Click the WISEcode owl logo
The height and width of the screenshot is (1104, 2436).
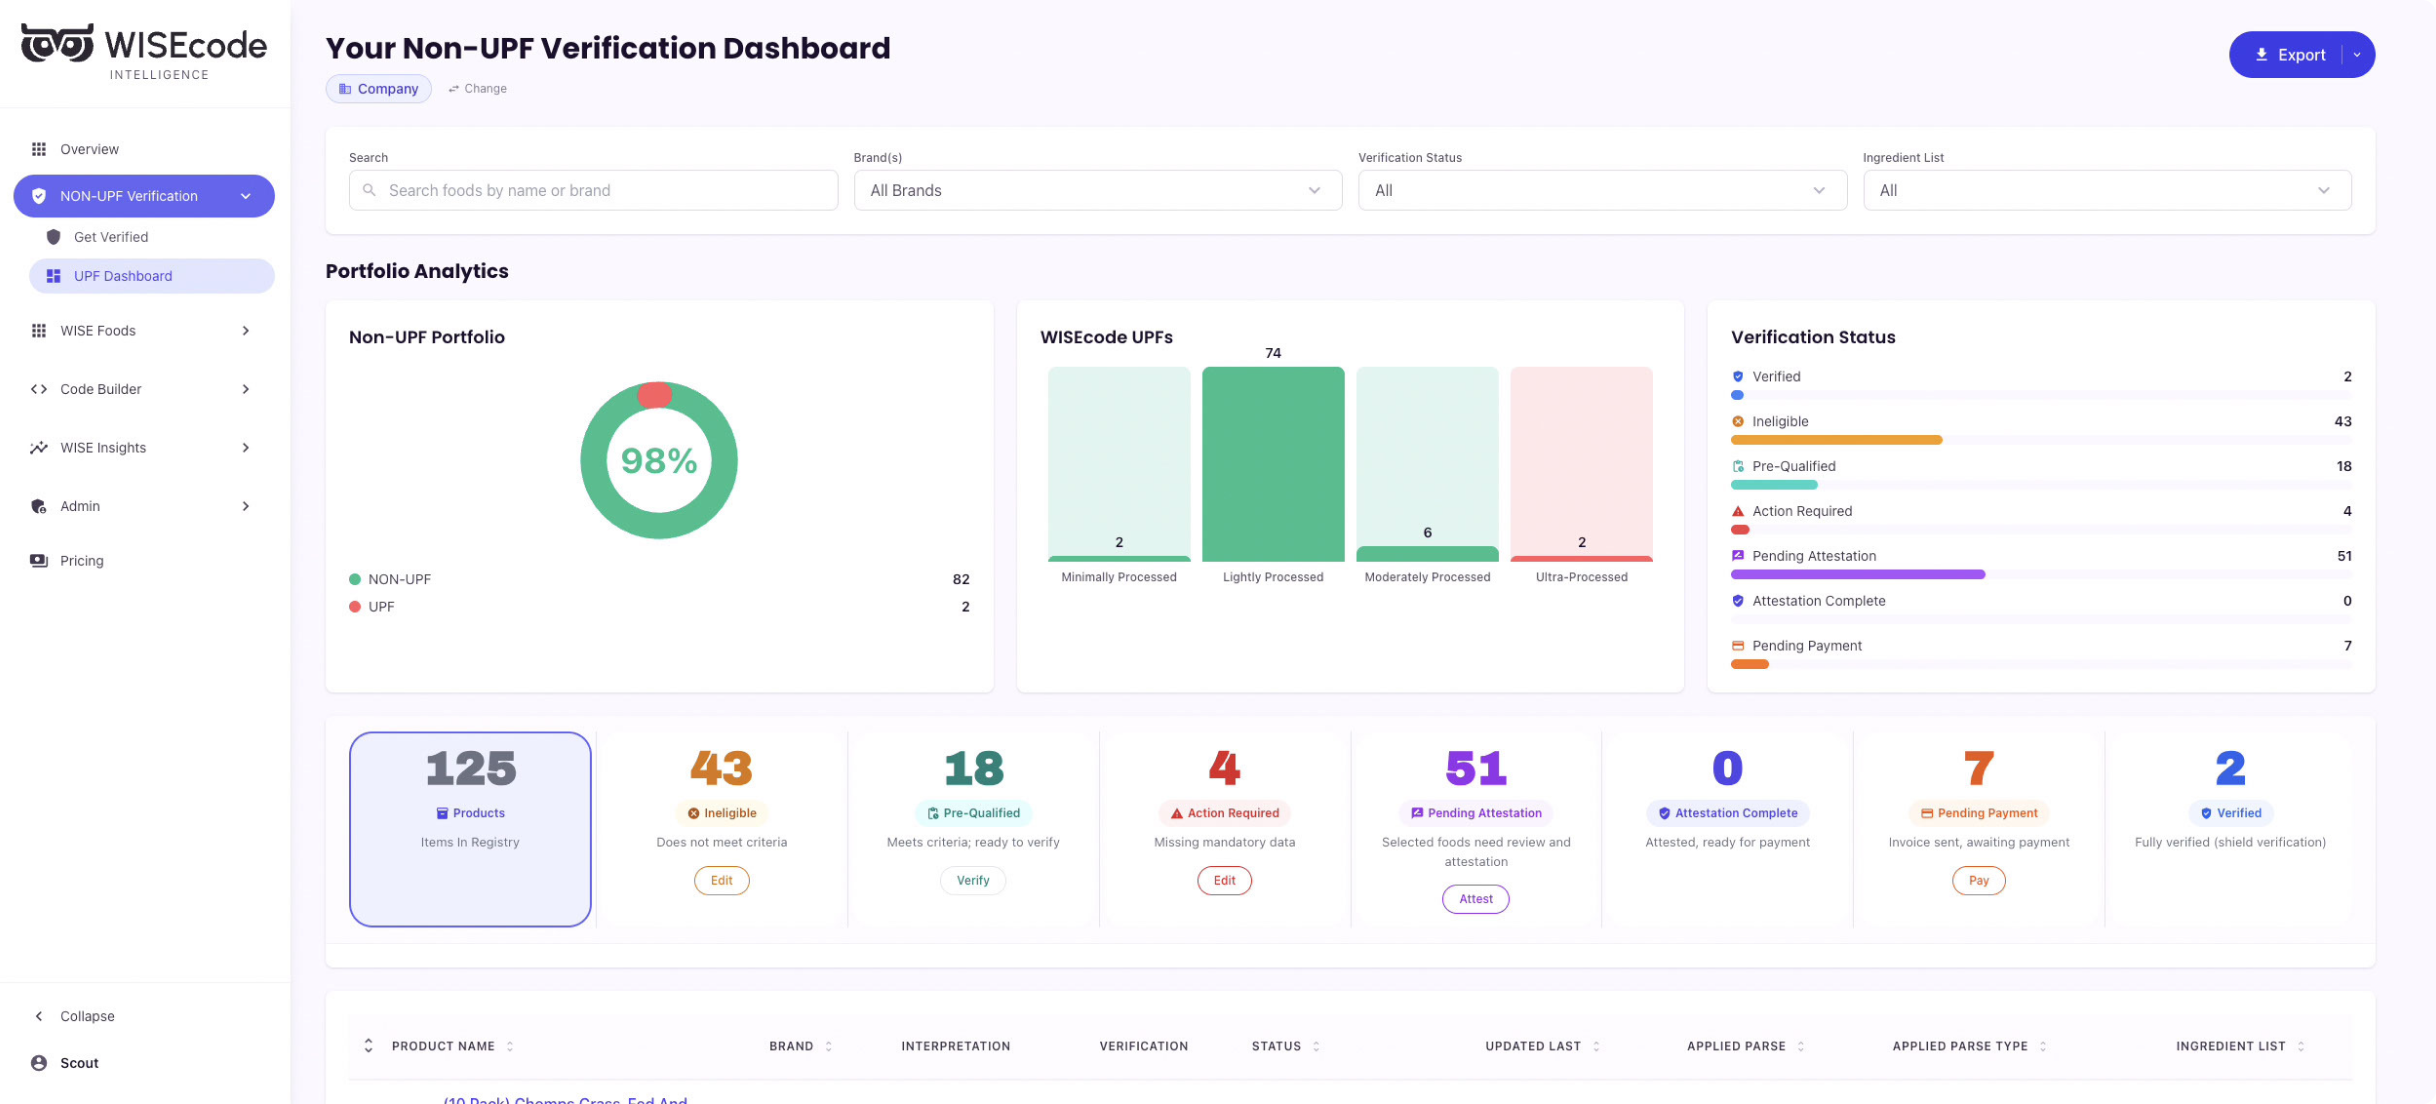(x=57, y=44)
